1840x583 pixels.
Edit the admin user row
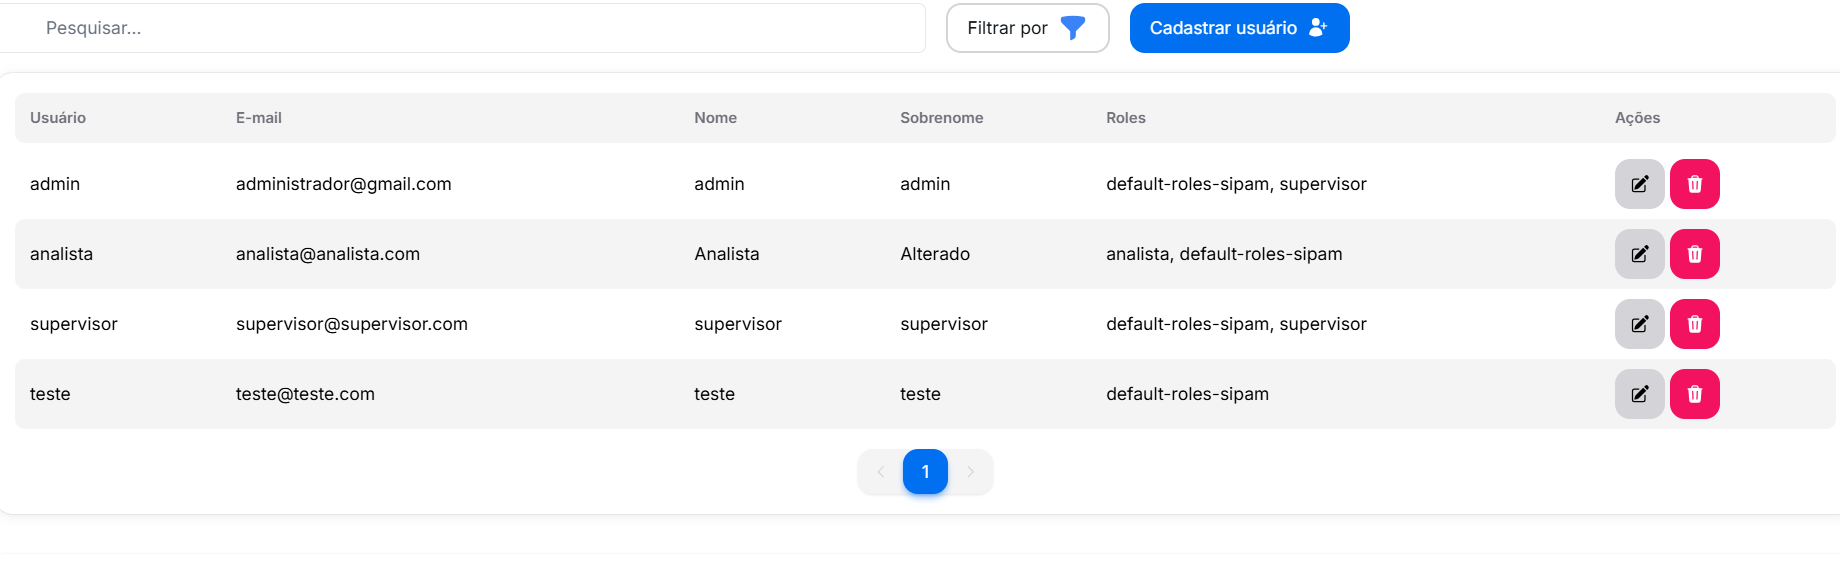click(1639, 184)
